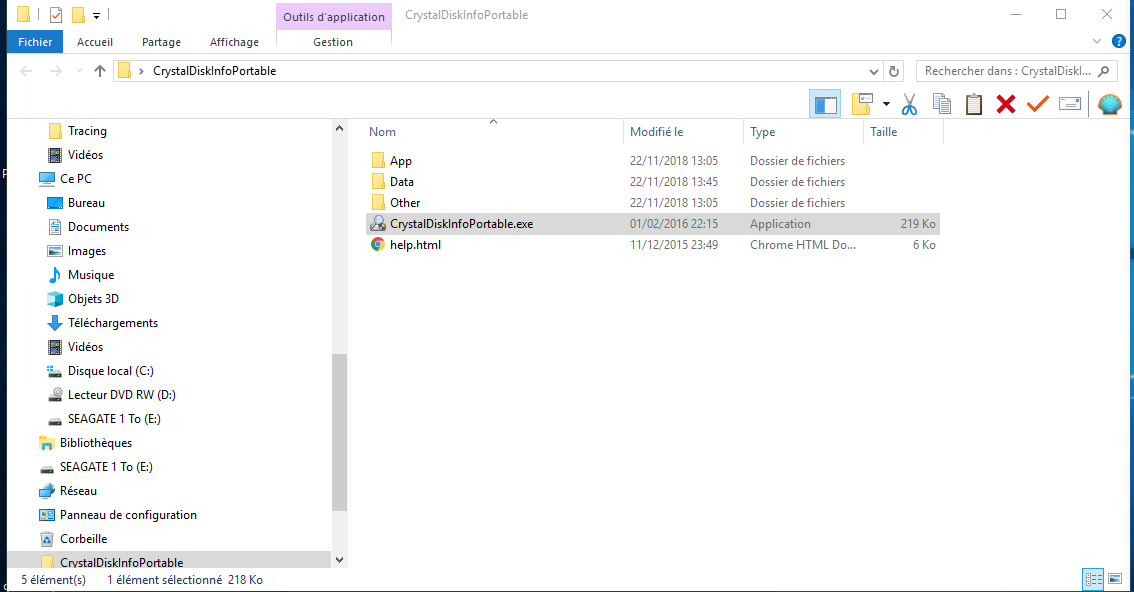Open Téléchargements in the navigation tree
1134x592 pixels.
click(112, 322)
